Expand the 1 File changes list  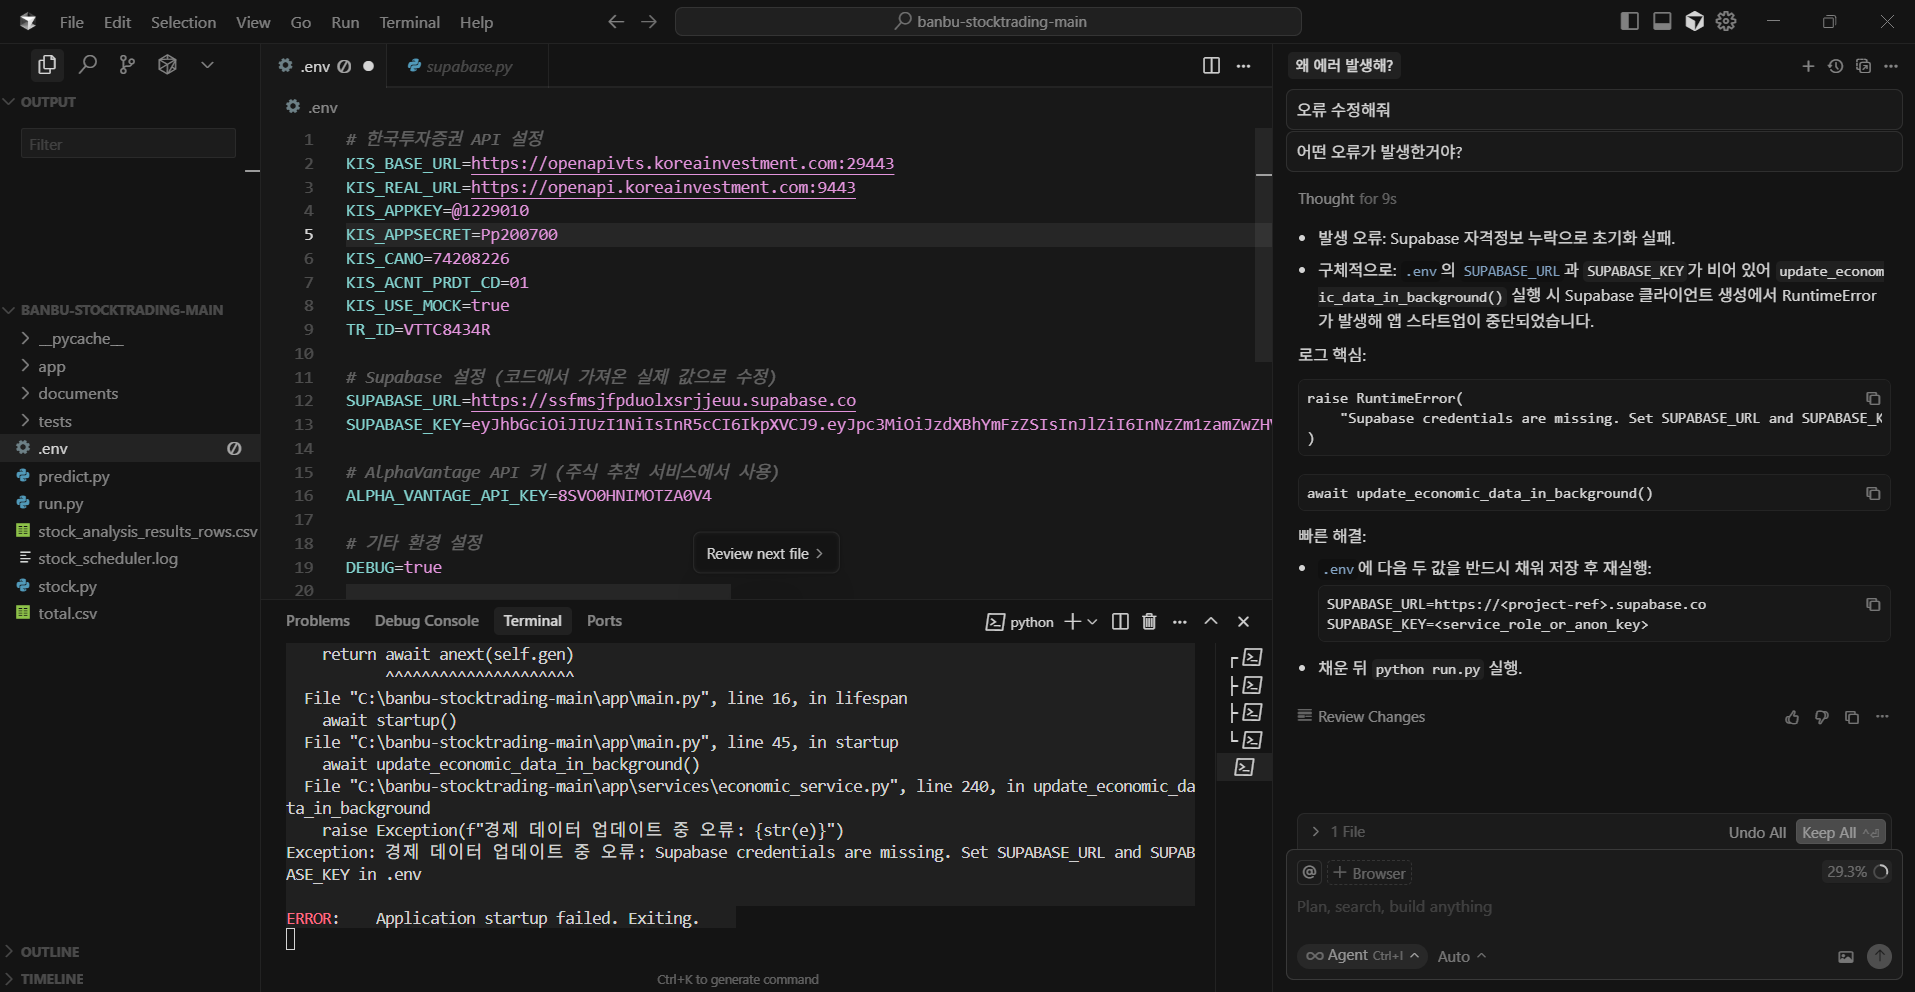1338,832
